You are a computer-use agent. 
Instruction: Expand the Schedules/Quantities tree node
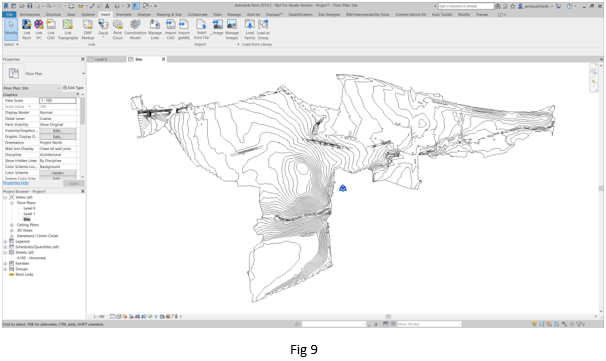pos(5,247)
